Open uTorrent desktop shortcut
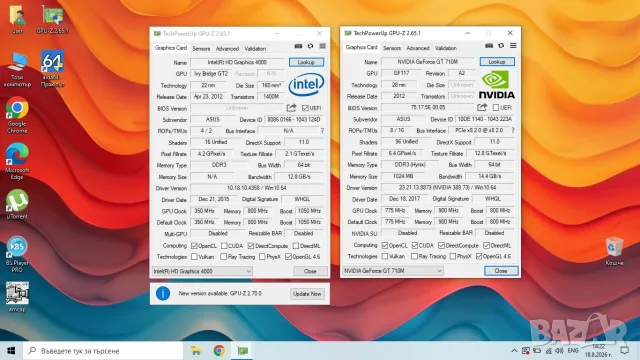This screenshot has width=640, height=360. pos(17,204)
